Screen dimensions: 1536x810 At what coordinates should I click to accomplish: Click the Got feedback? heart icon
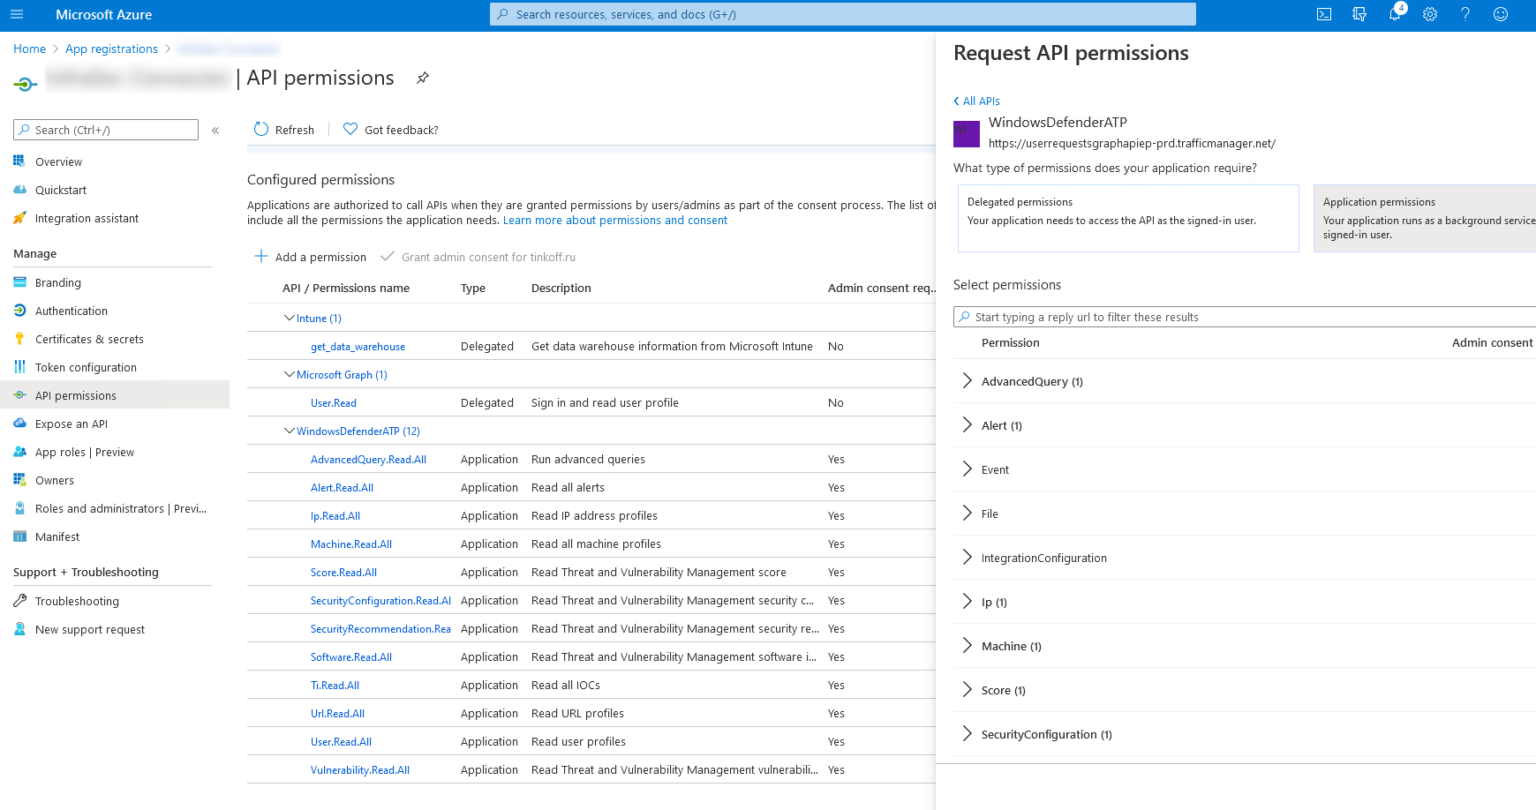coord(350,129)
